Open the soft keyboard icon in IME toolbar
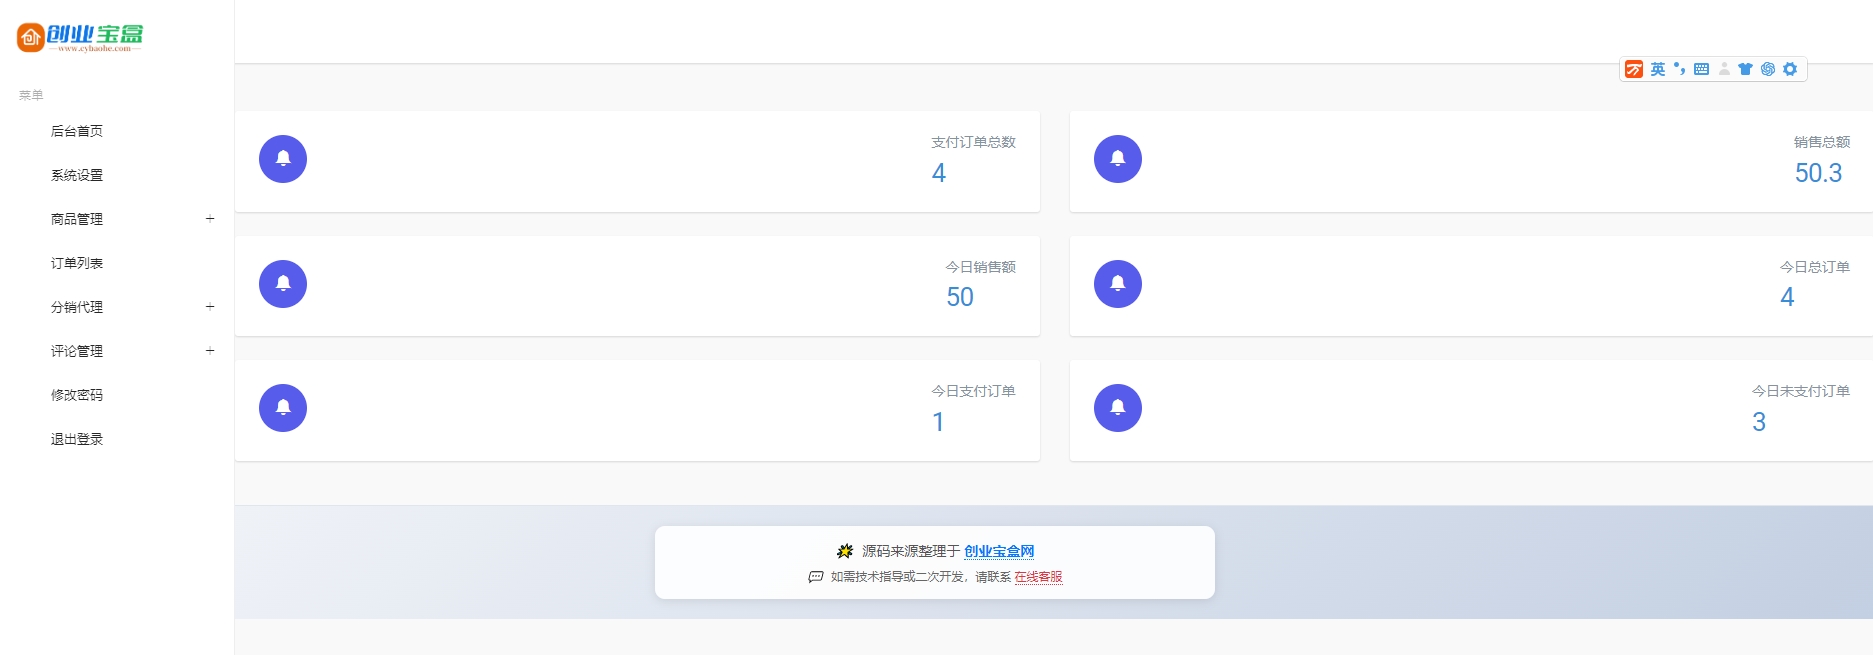1873x655 pixels. (x=1701, y=69)
